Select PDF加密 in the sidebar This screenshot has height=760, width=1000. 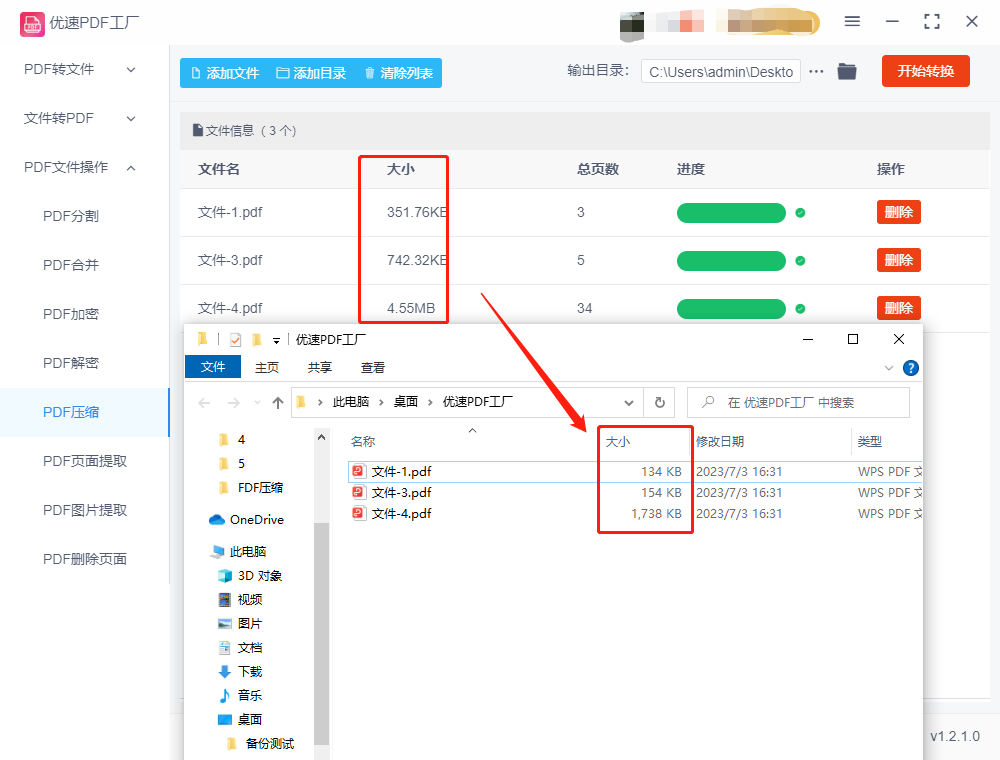[x=71, y=314]
